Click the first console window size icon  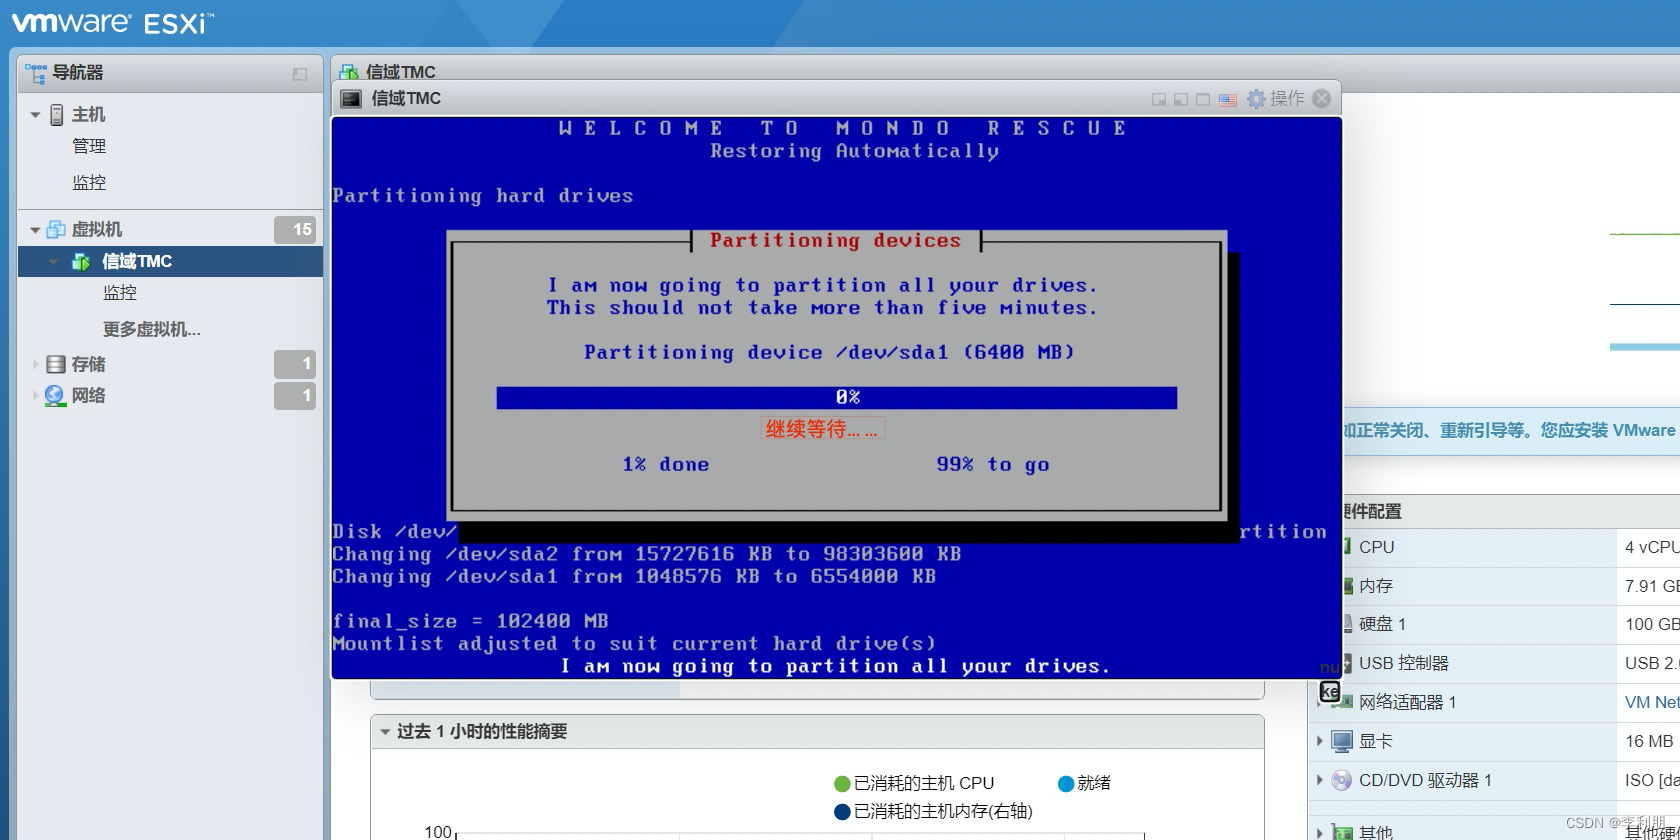coord(1159,99)
